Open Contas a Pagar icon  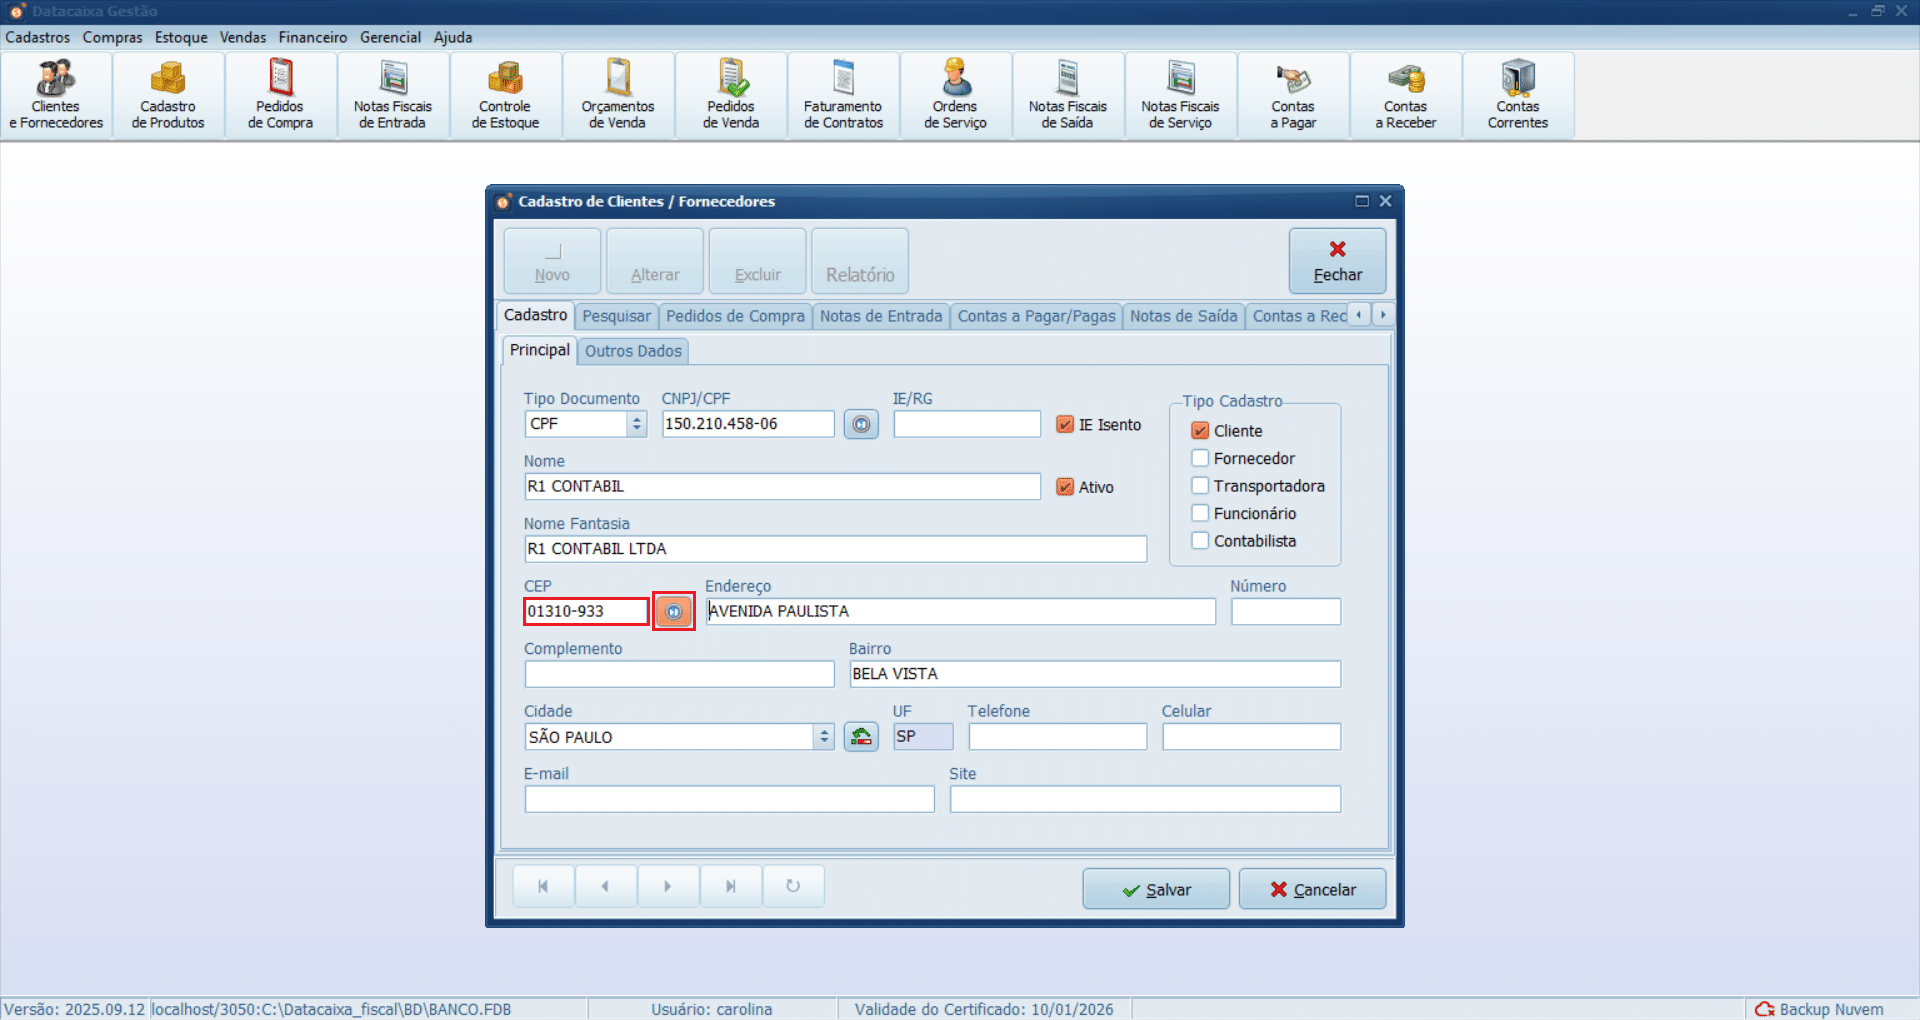[x=1293, y=96]
